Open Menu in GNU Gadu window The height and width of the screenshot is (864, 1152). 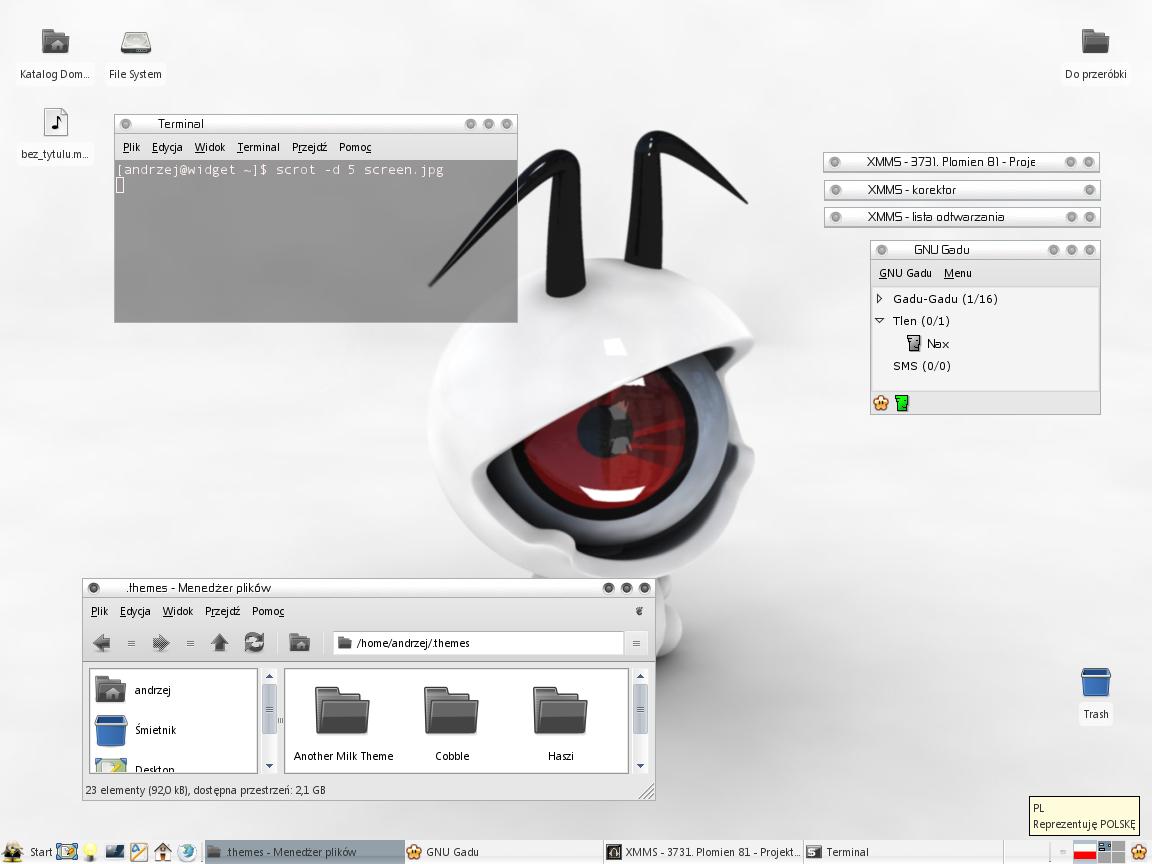pos(958,273)
